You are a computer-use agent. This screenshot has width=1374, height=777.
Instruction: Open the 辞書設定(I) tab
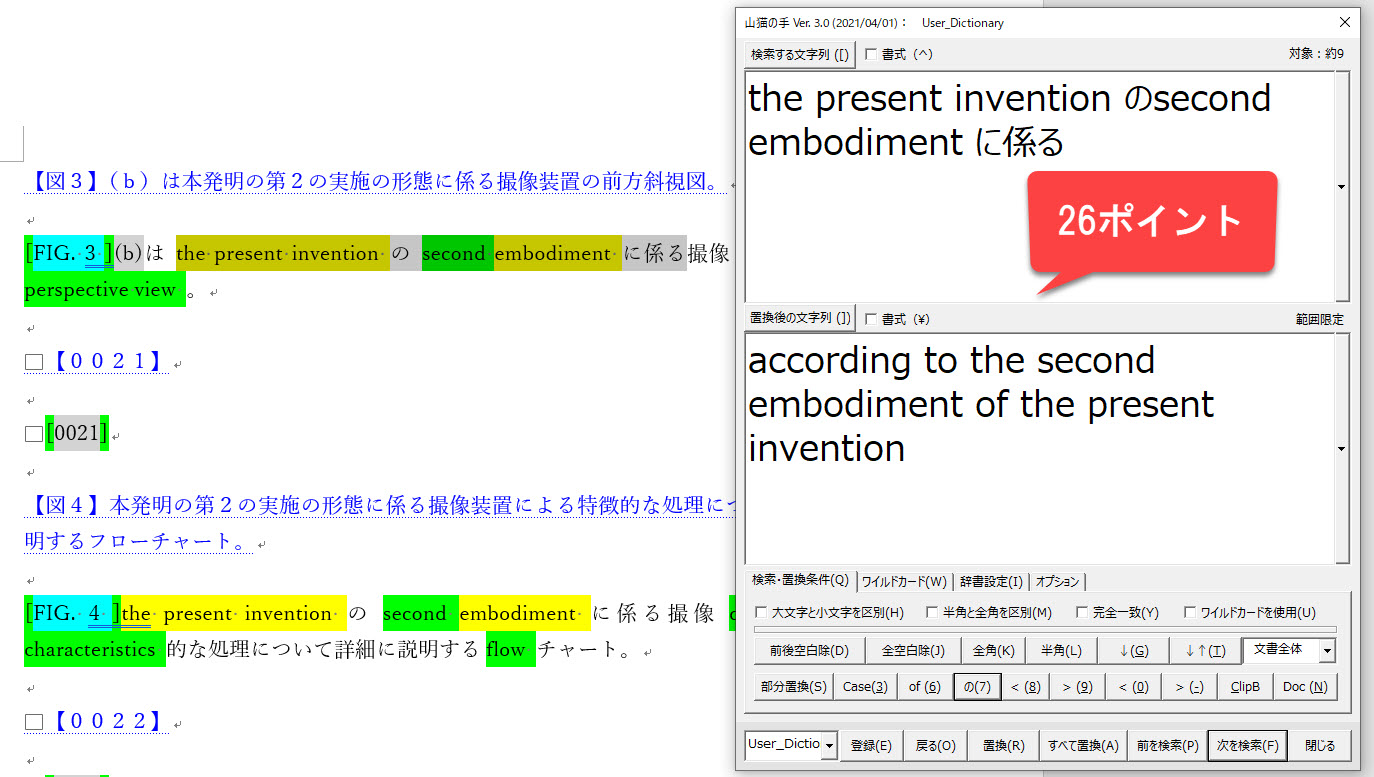tap(991, 581)
